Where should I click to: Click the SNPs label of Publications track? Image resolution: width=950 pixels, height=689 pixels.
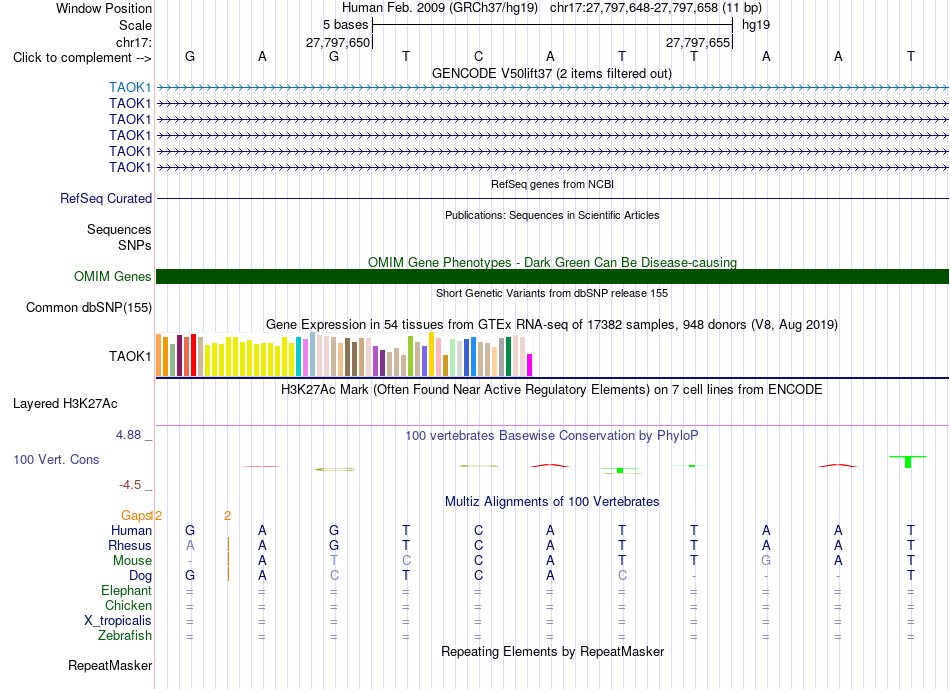tap(135, 245)
